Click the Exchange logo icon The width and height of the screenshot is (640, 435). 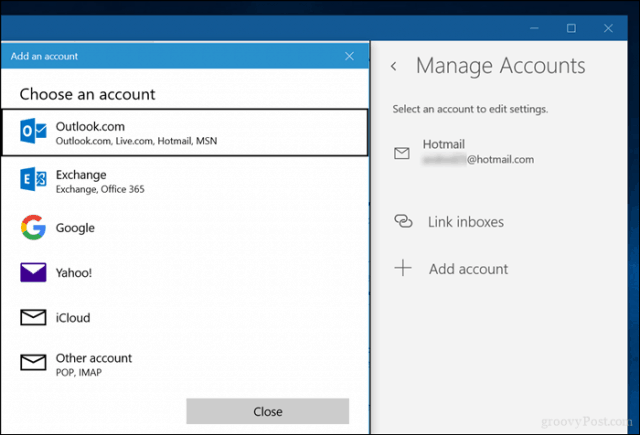[33, 179]
